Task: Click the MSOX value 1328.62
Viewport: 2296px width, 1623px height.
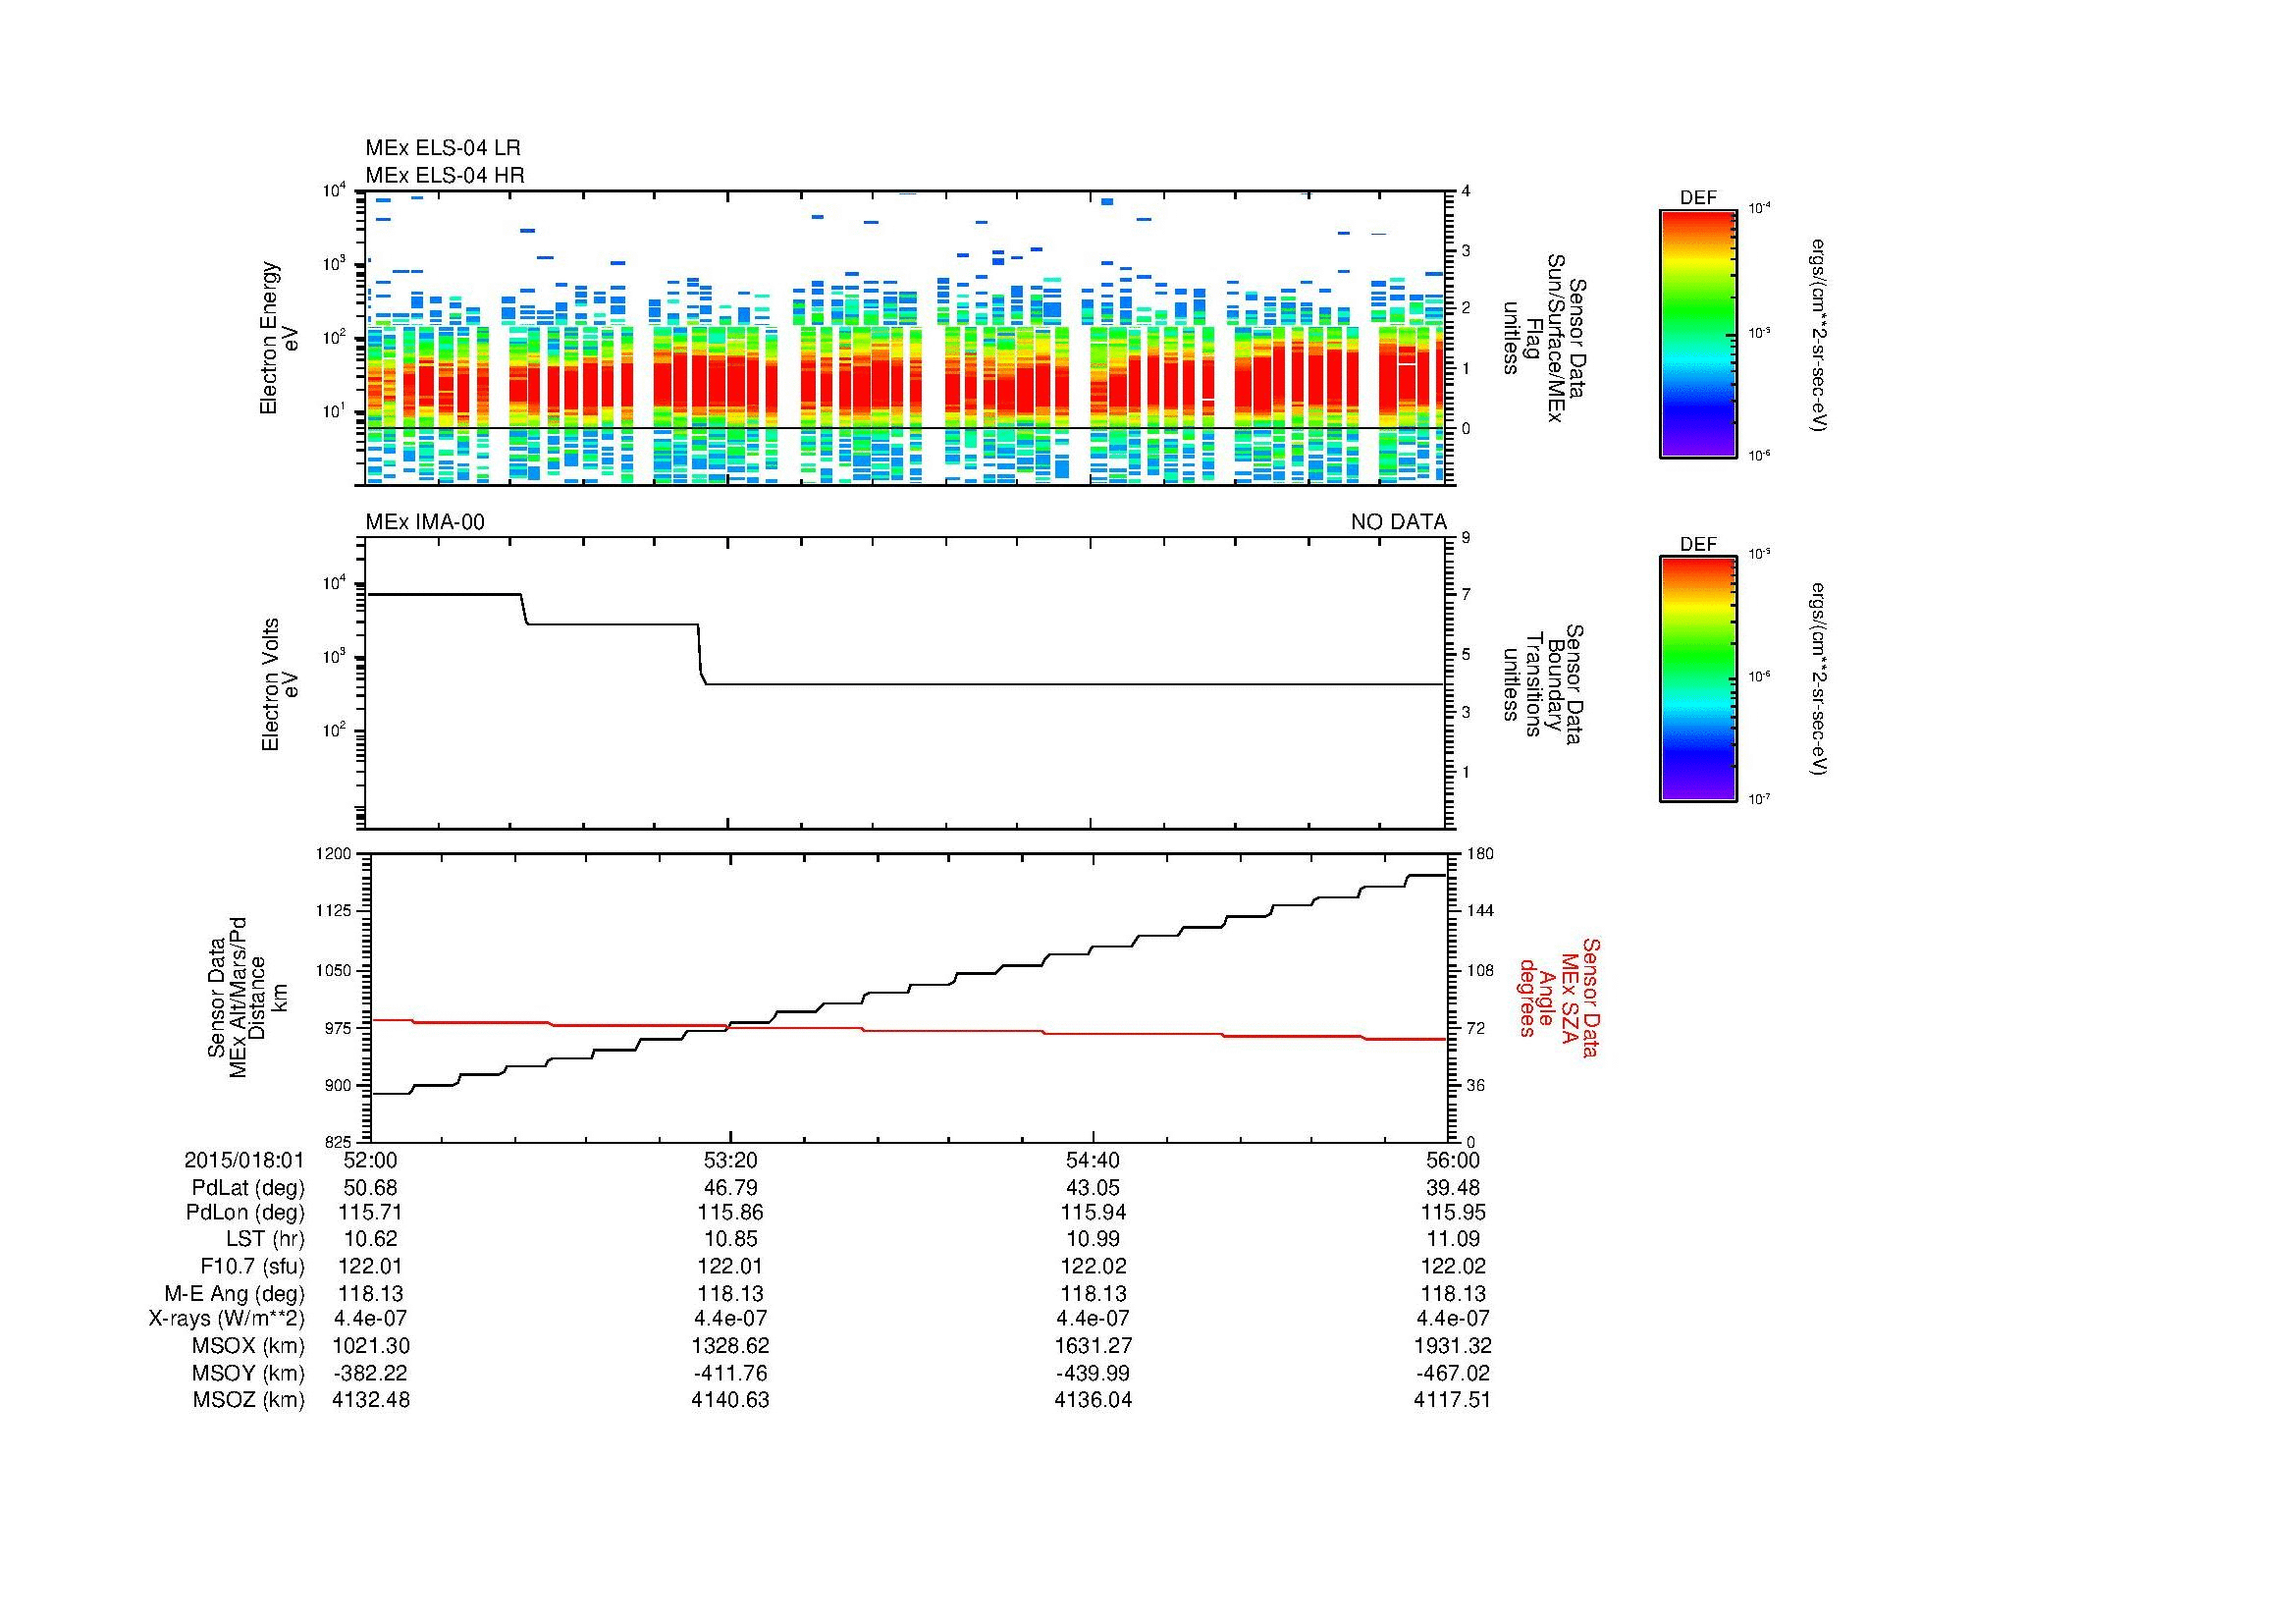Action: [731, 1346]
